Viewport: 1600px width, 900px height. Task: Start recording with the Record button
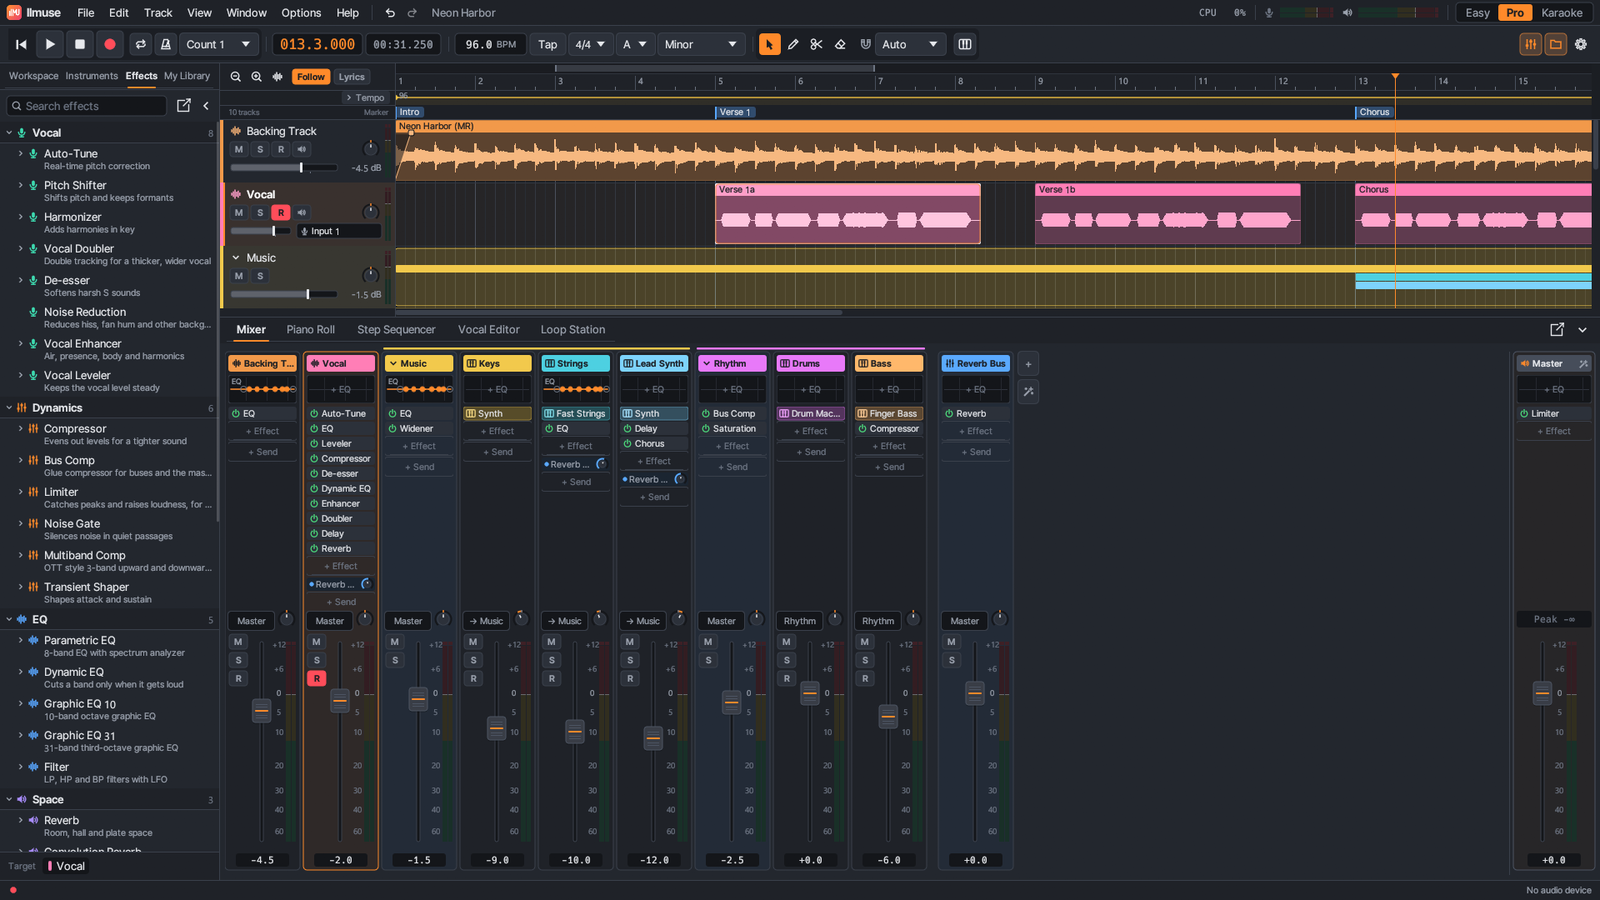[110, 44]
